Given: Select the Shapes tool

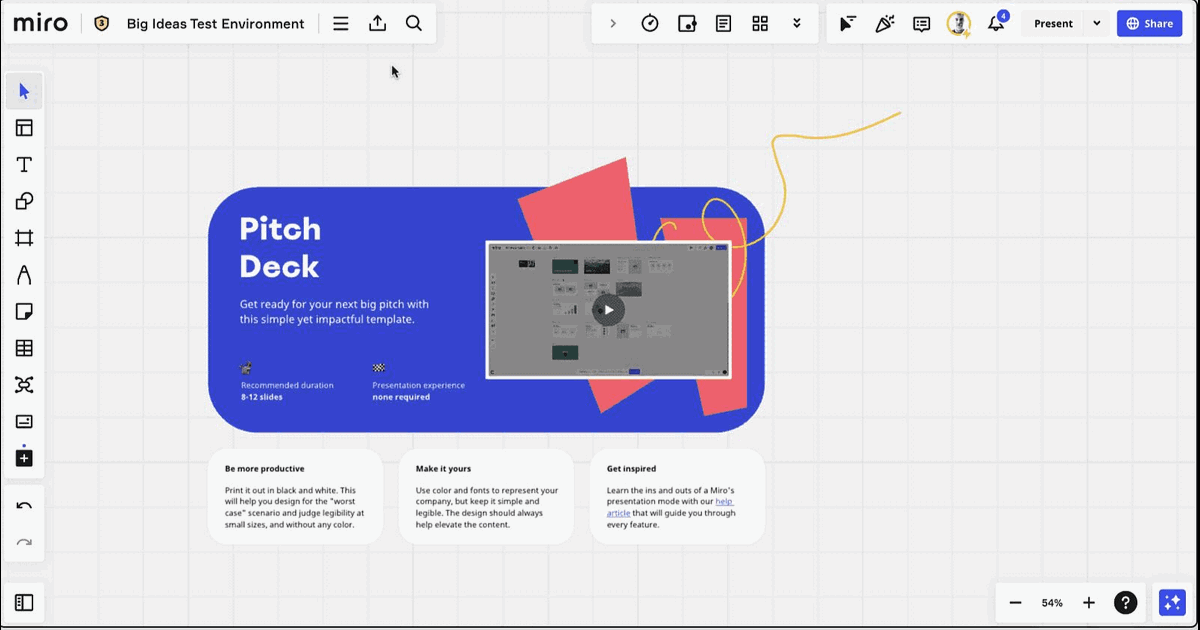Looking at the screenshot, I should (24, 201).
